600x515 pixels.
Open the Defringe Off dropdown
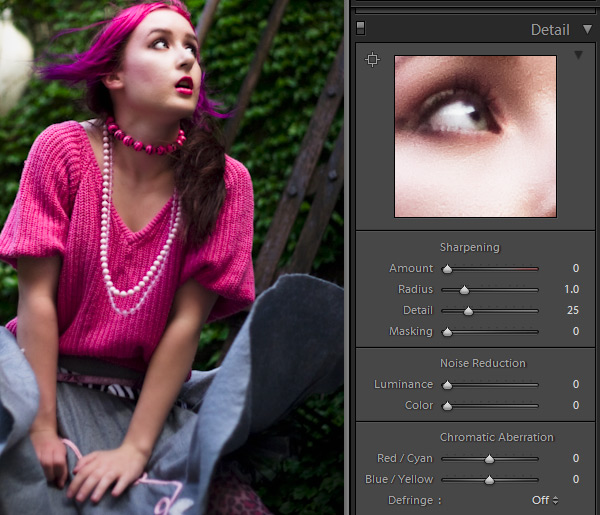click(545, 500)
